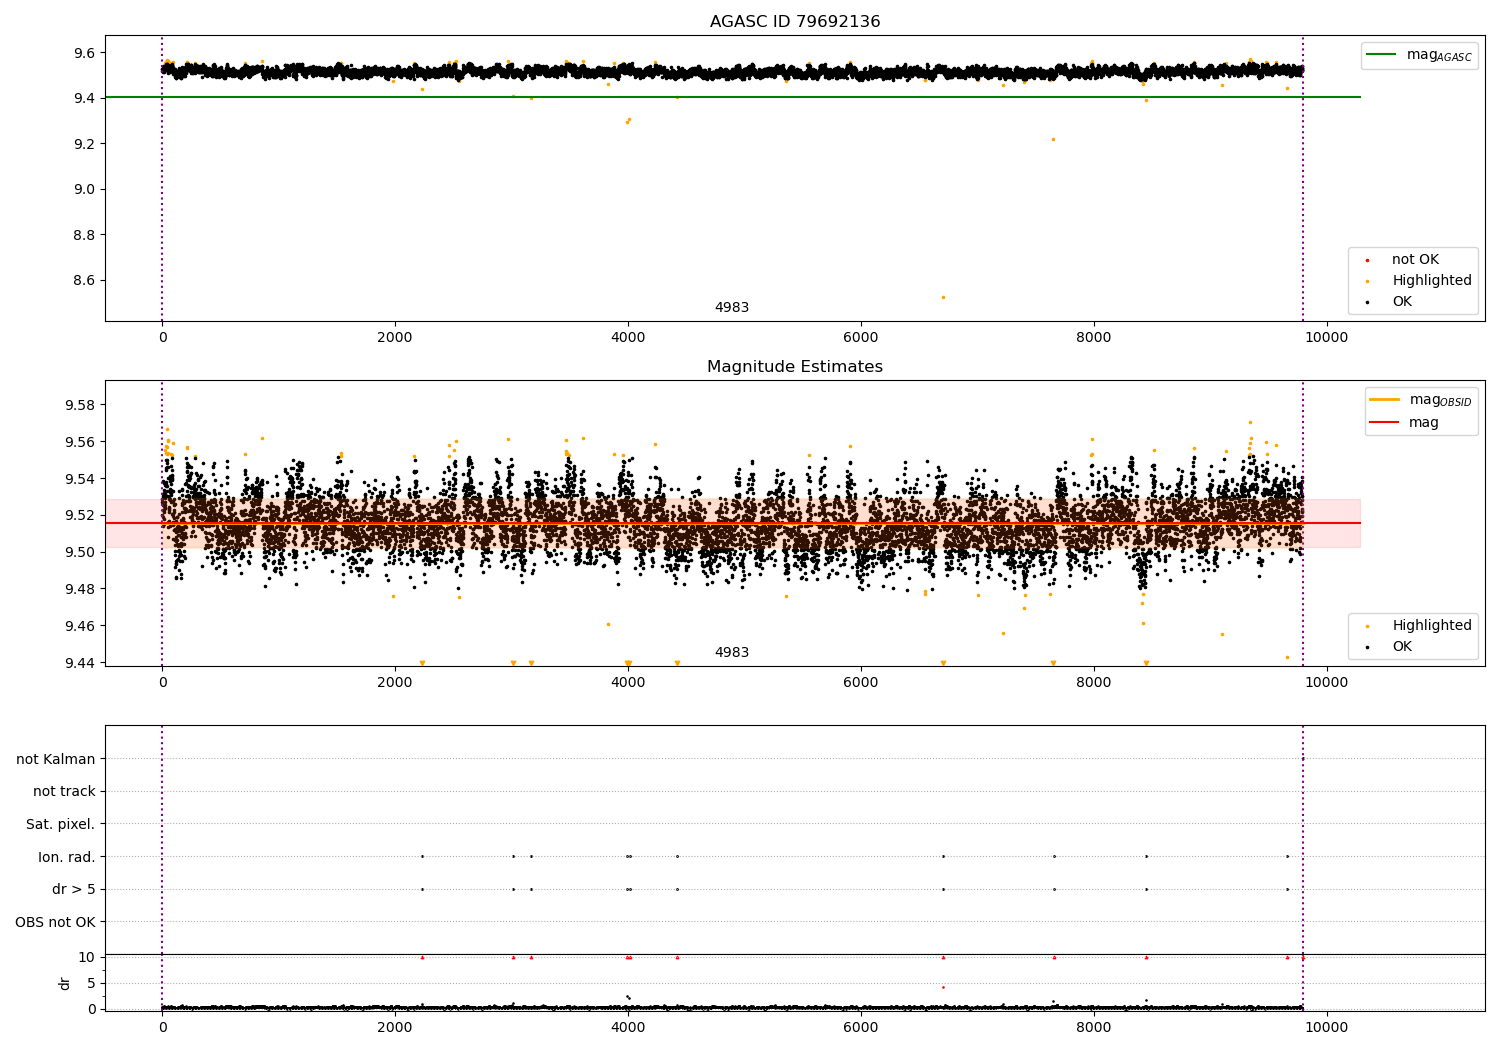
Task: Click the plot title AGASC ID 79692136
Action: (x=795, y=22)
